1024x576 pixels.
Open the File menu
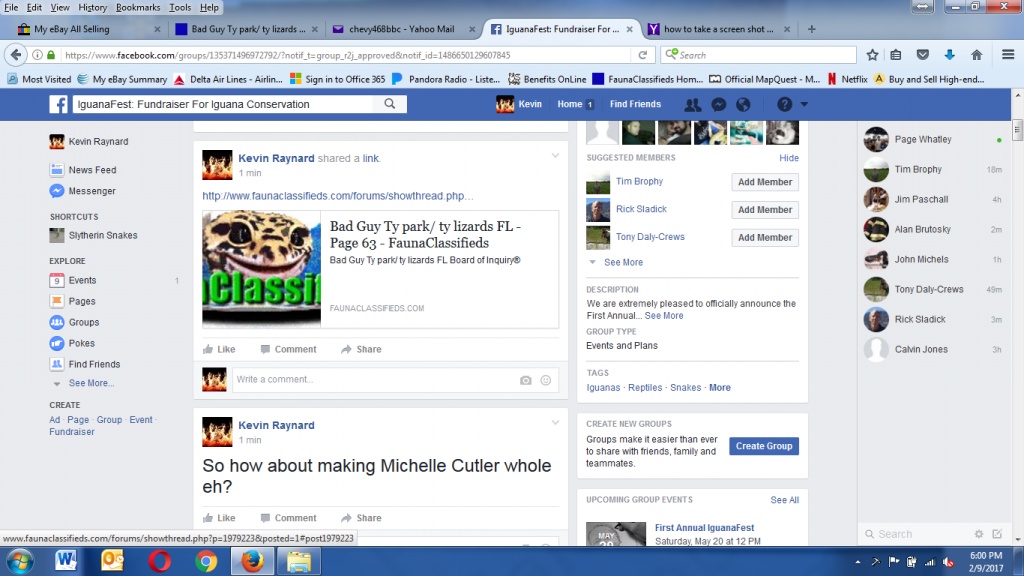click(11, 7)
